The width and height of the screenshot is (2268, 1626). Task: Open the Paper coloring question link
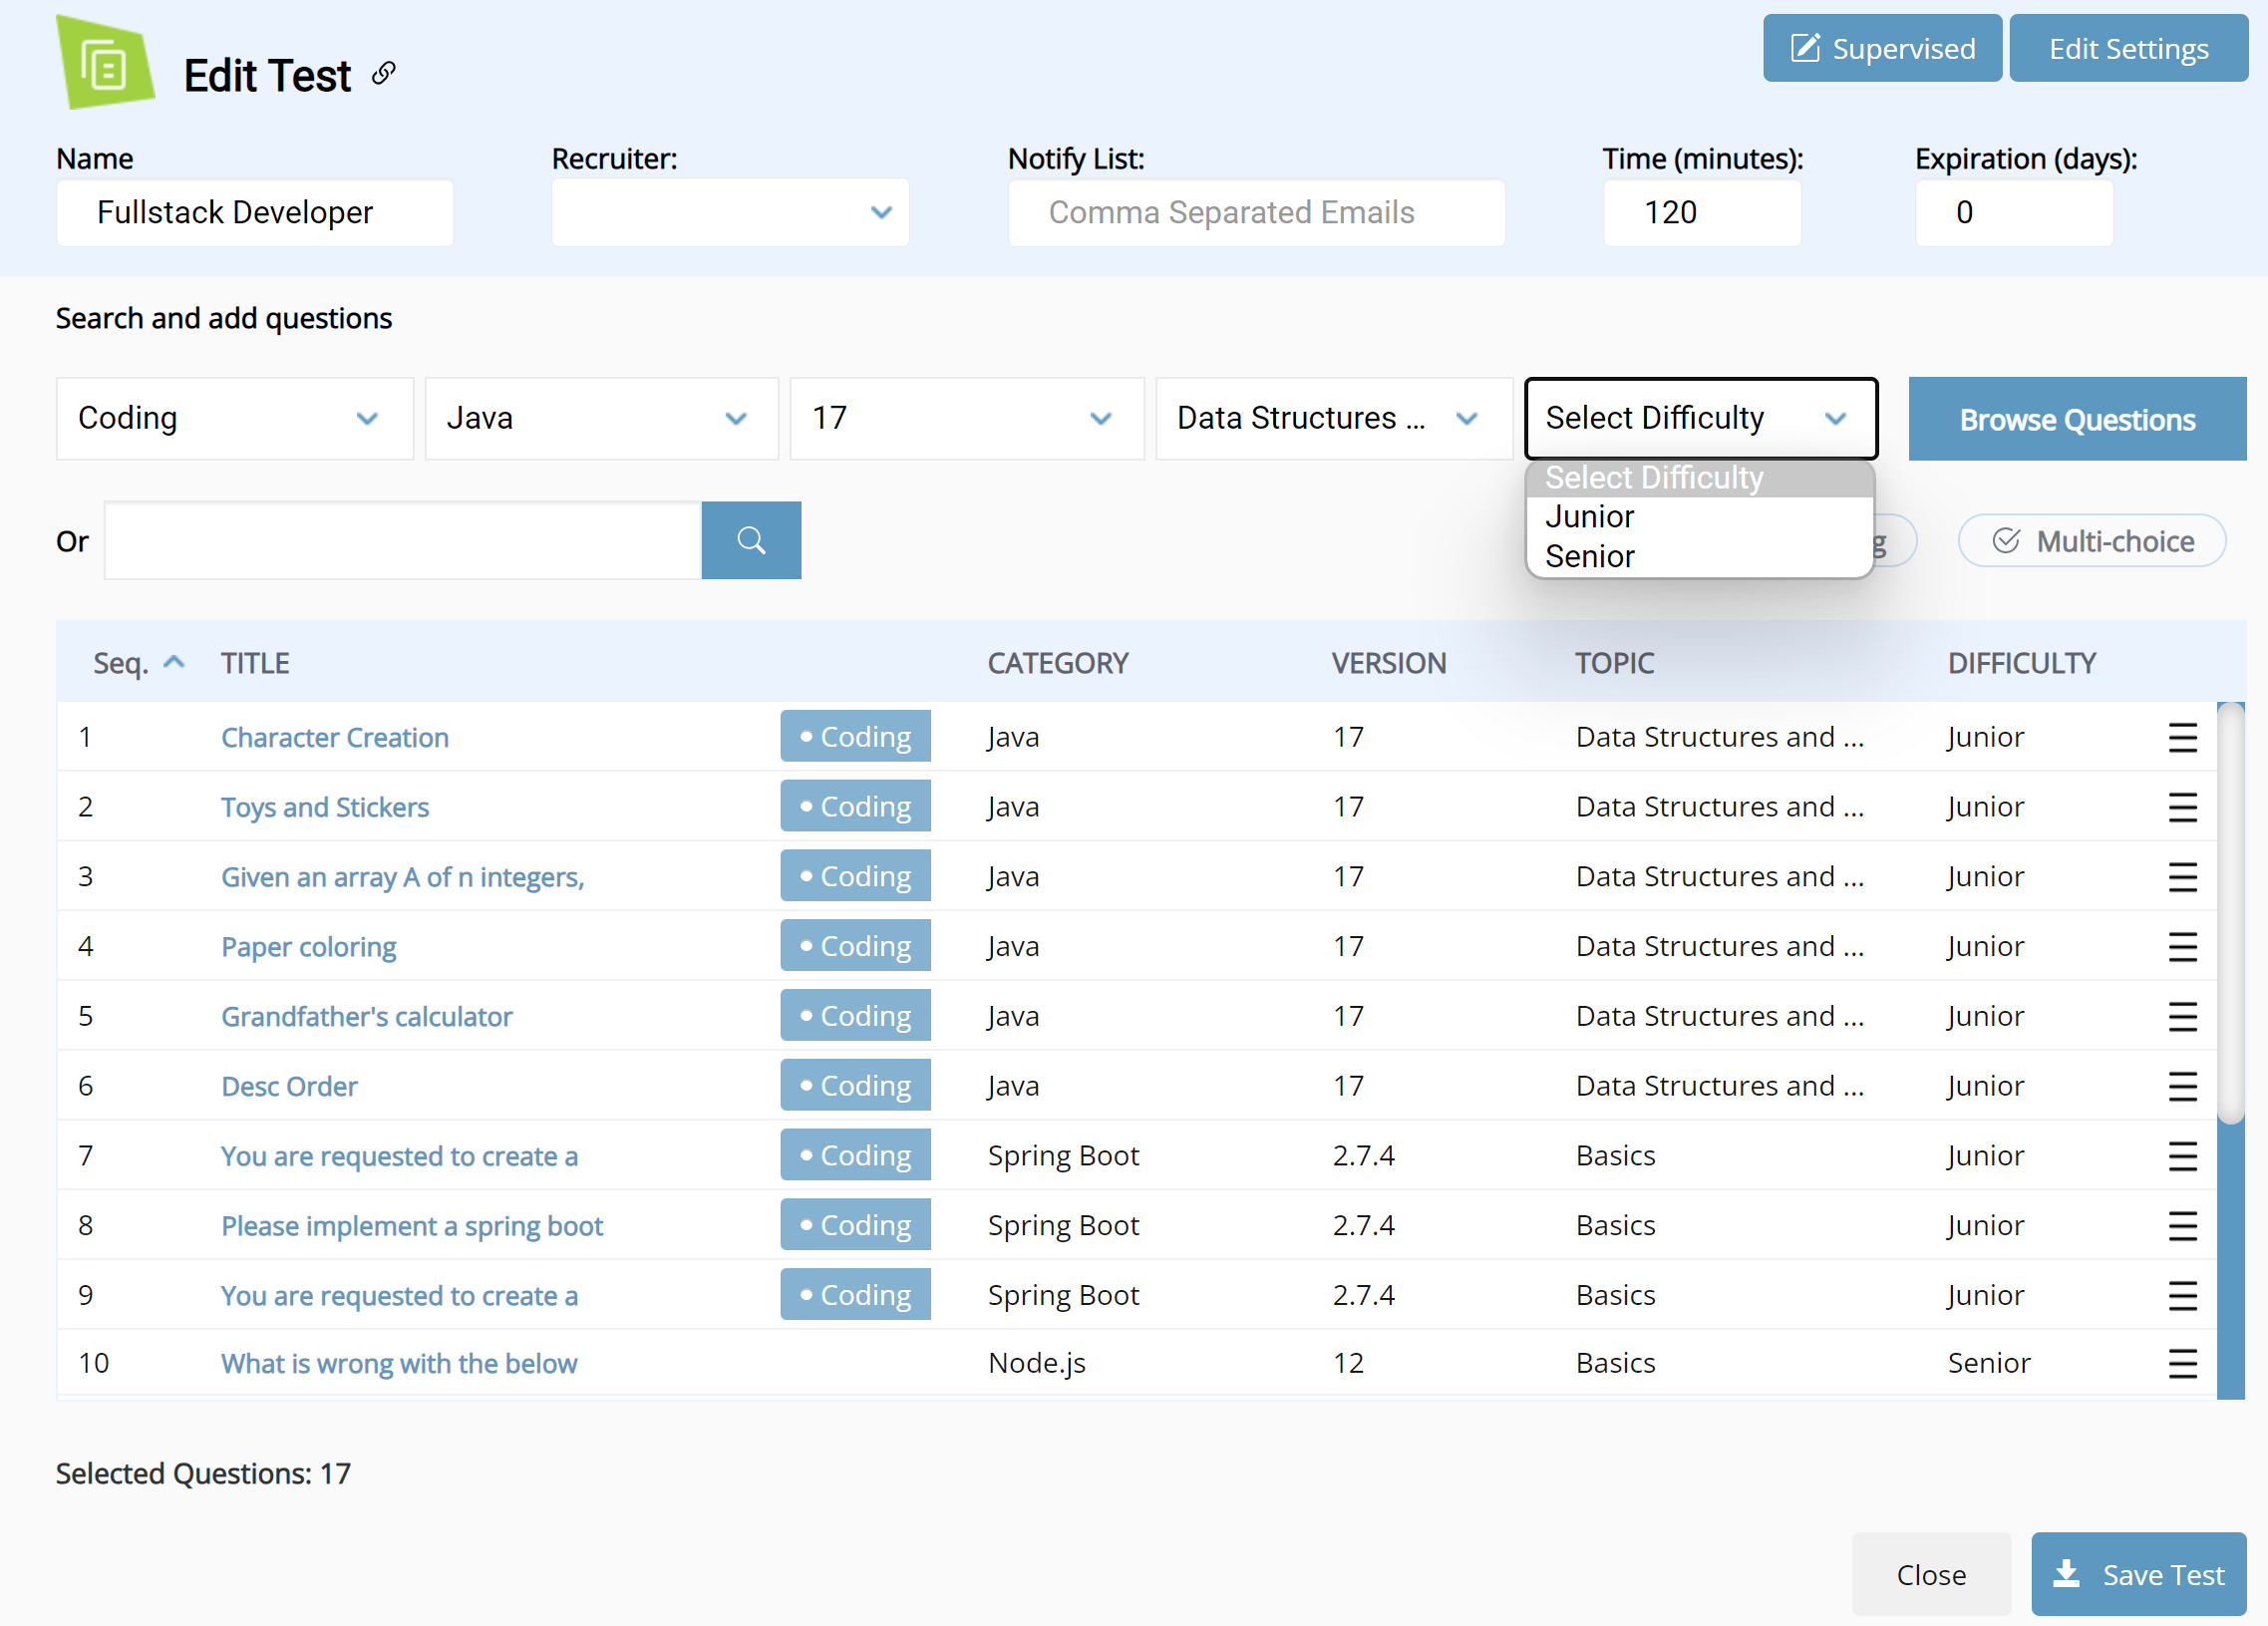coord(309,946)
